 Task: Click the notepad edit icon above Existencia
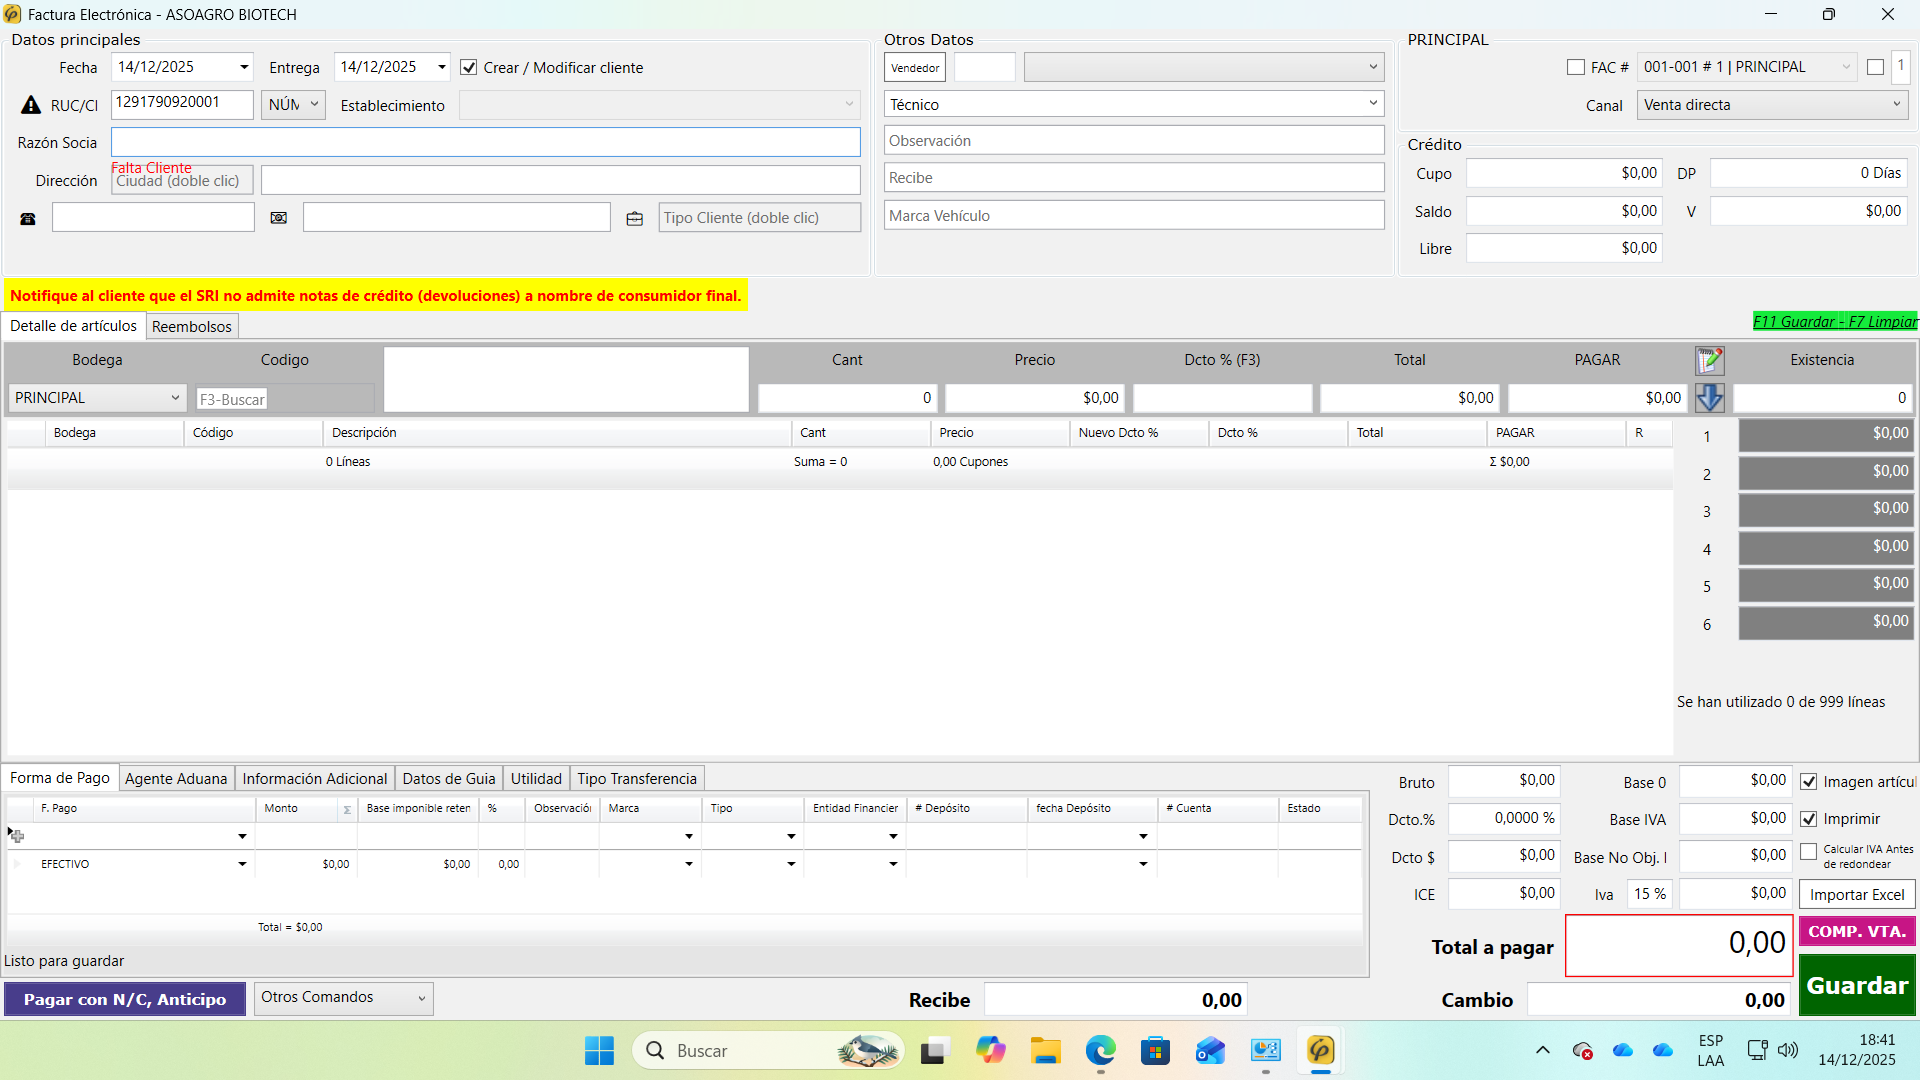tap(1709, 360)
